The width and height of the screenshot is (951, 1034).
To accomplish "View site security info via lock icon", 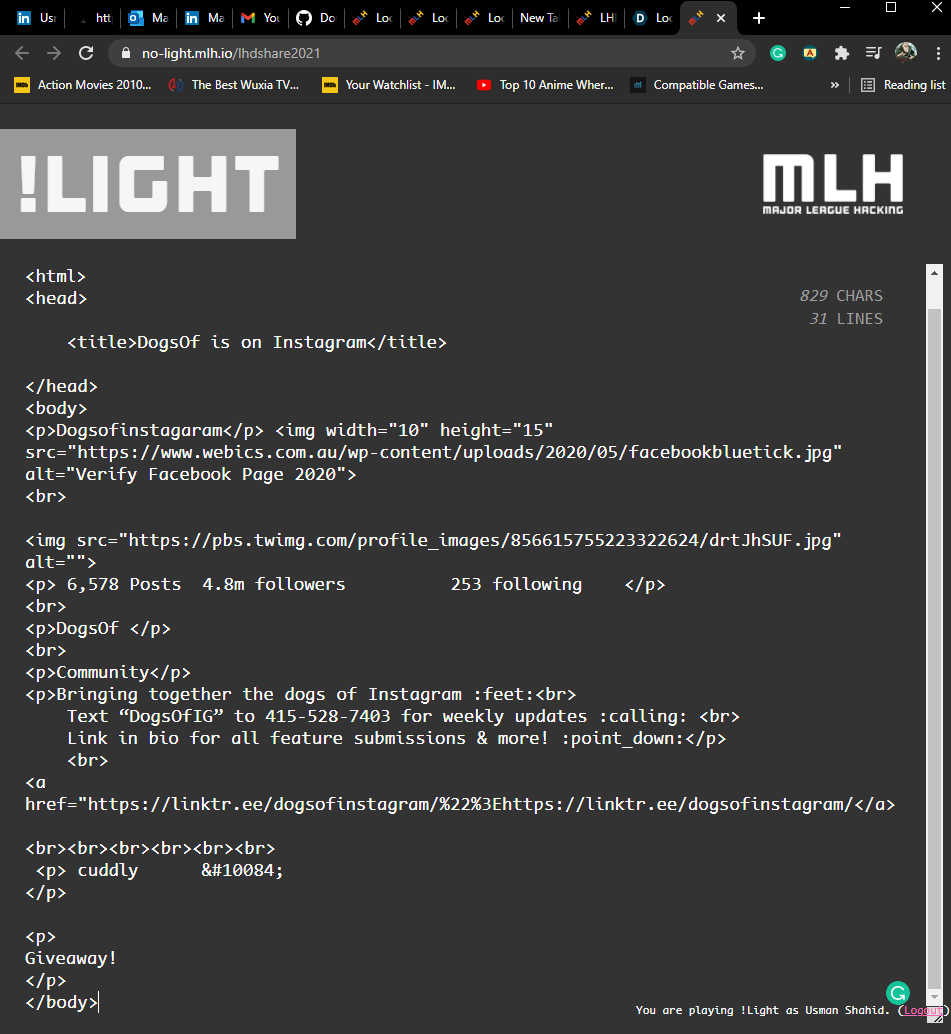I will click(126, 53).
